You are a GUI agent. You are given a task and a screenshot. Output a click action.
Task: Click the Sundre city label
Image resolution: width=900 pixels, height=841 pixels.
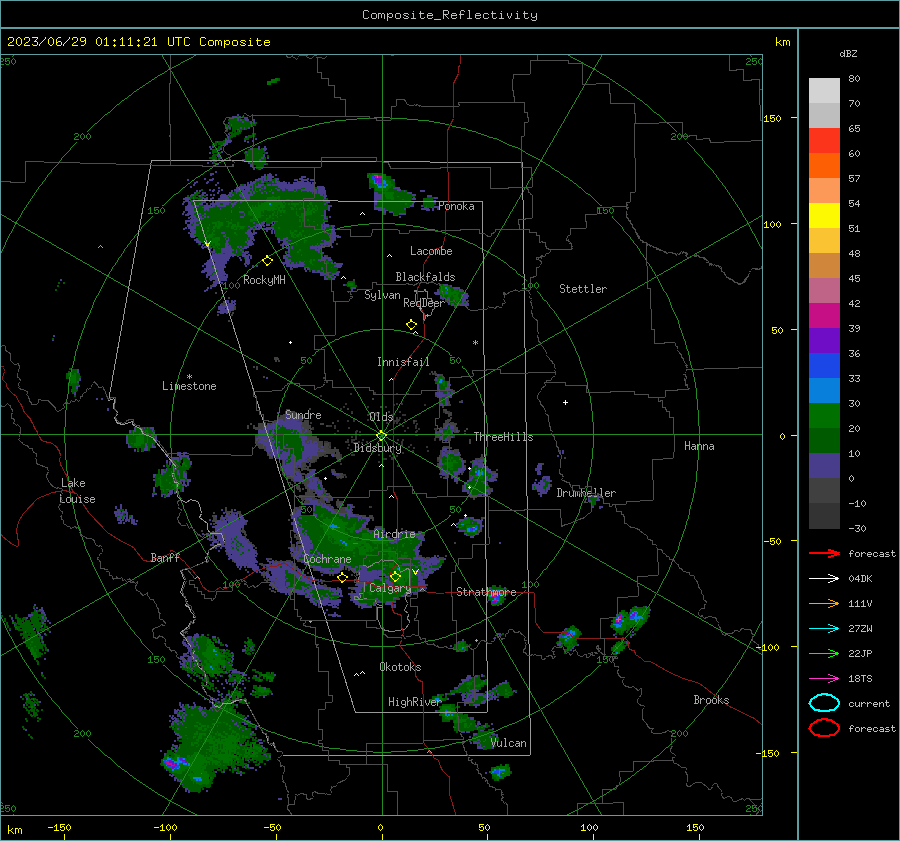[x=303, y=414]
